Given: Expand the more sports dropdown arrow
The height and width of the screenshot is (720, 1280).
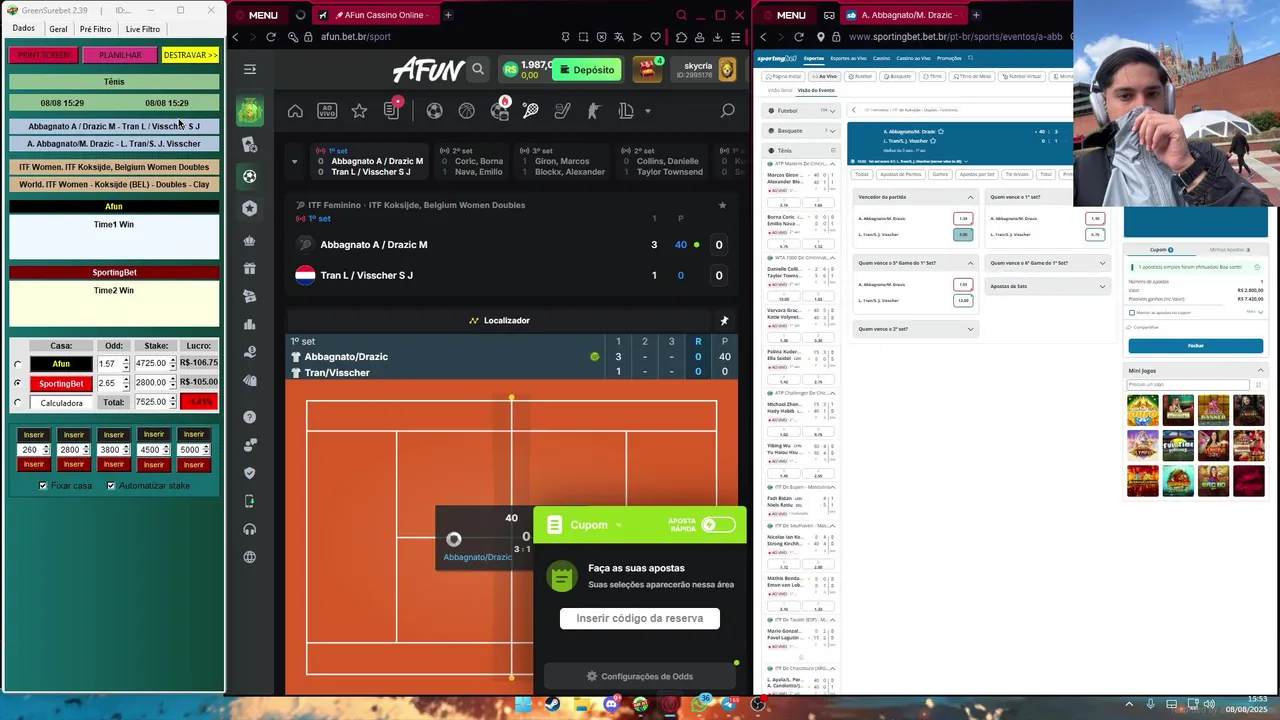Looking at the screenshot, I should point(648,111).
